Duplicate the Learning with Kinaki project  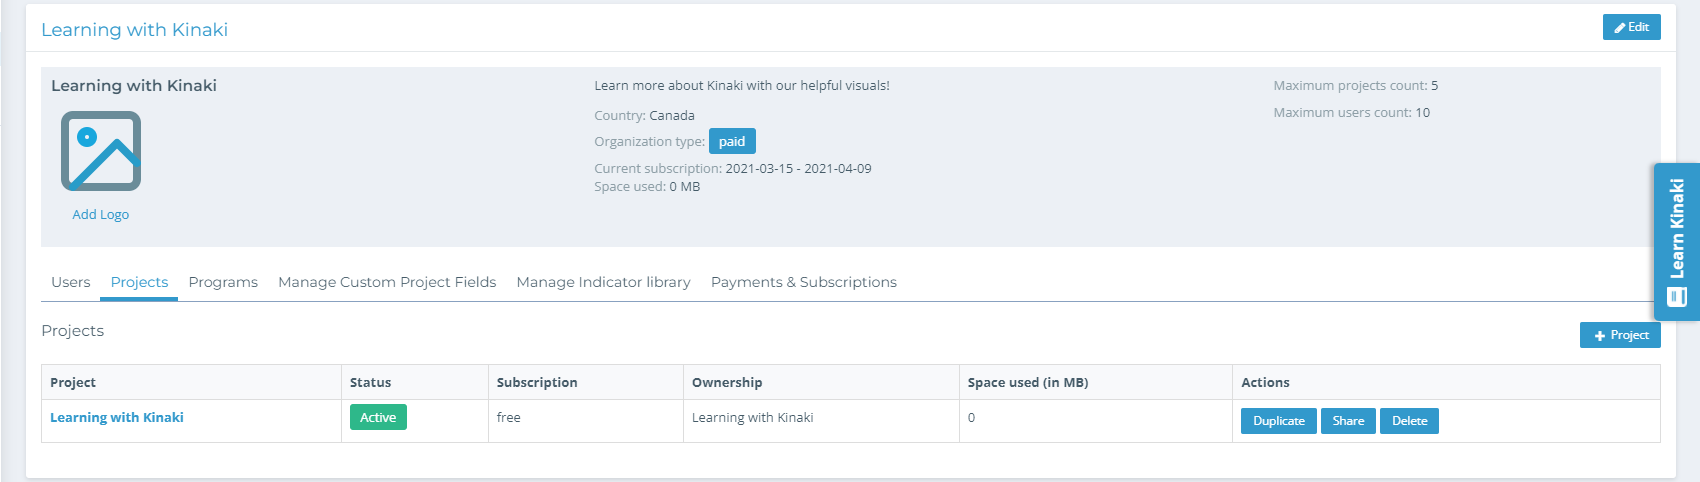1278,421
